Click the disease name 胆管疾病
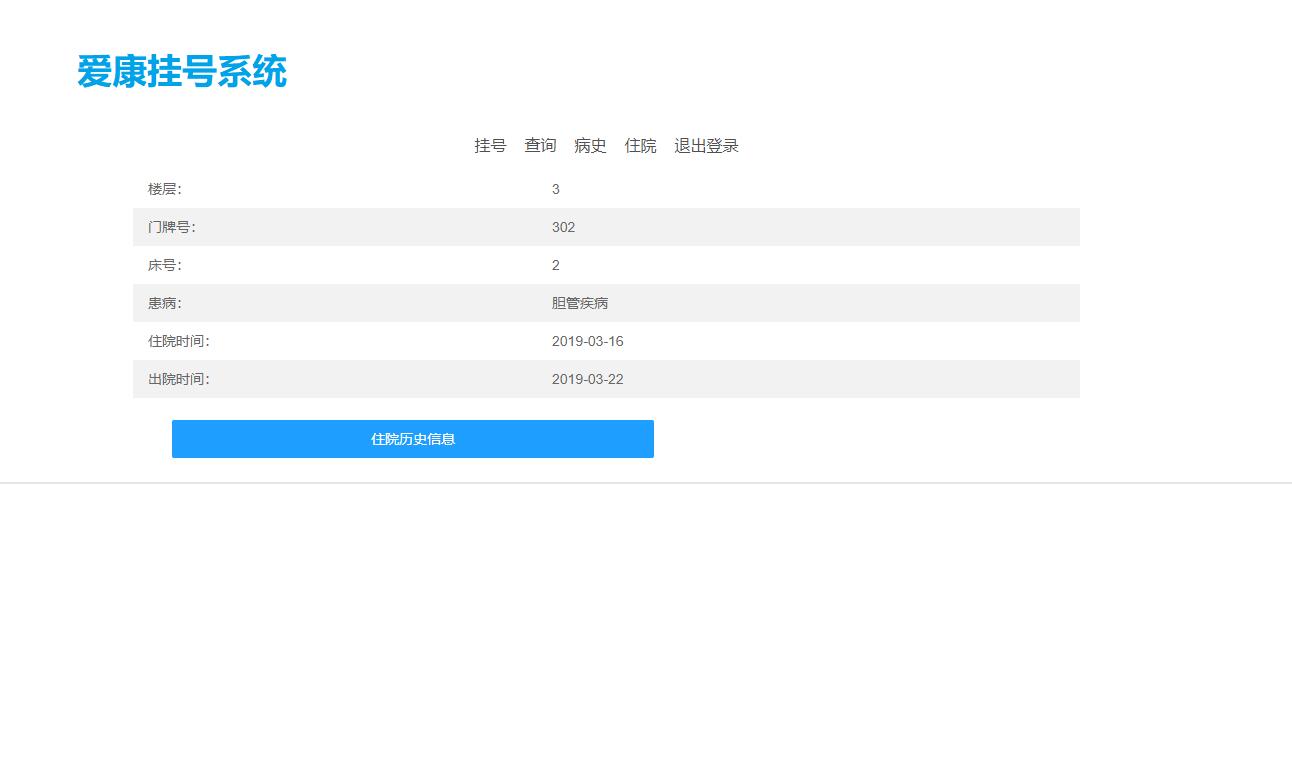The width and height of the screenshot is (1292, 773). 580,303
